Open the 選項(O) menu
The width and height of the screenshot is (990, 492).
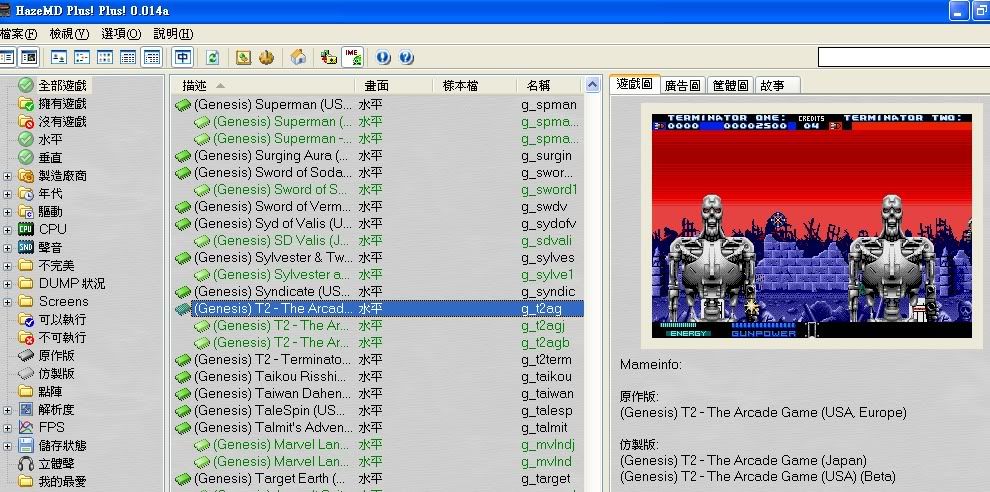[x=121, y=34]
